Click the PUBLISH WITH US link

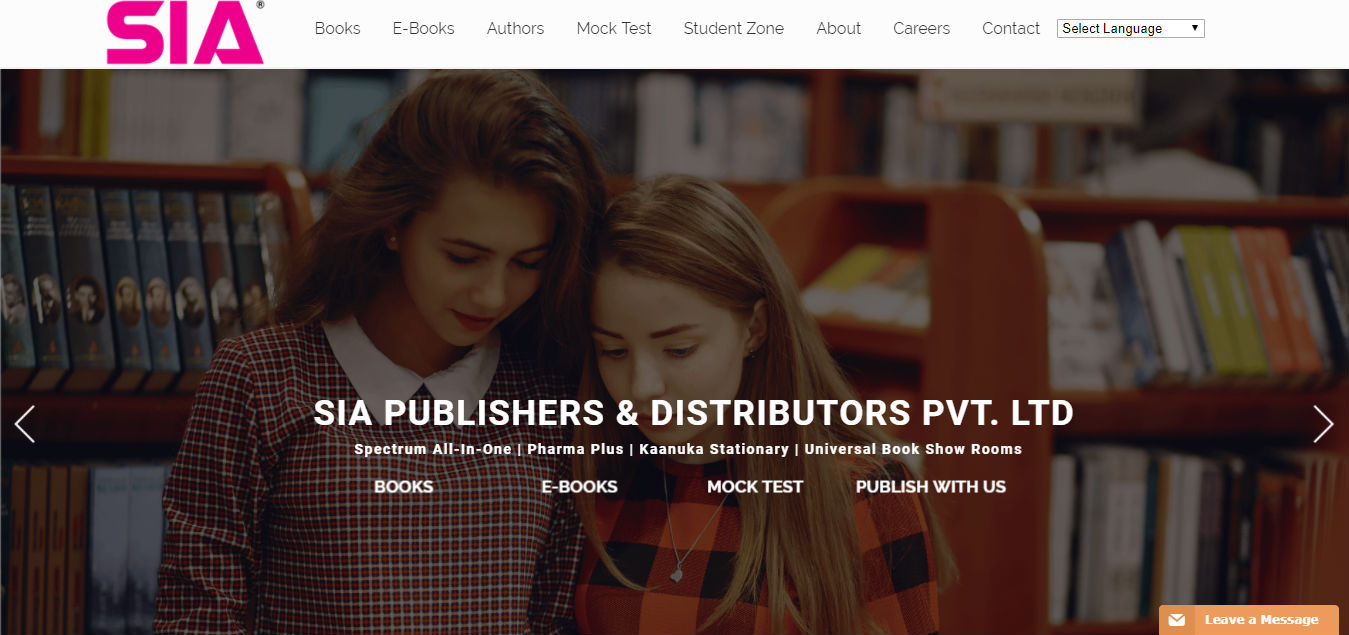click(x=931, y=487)
